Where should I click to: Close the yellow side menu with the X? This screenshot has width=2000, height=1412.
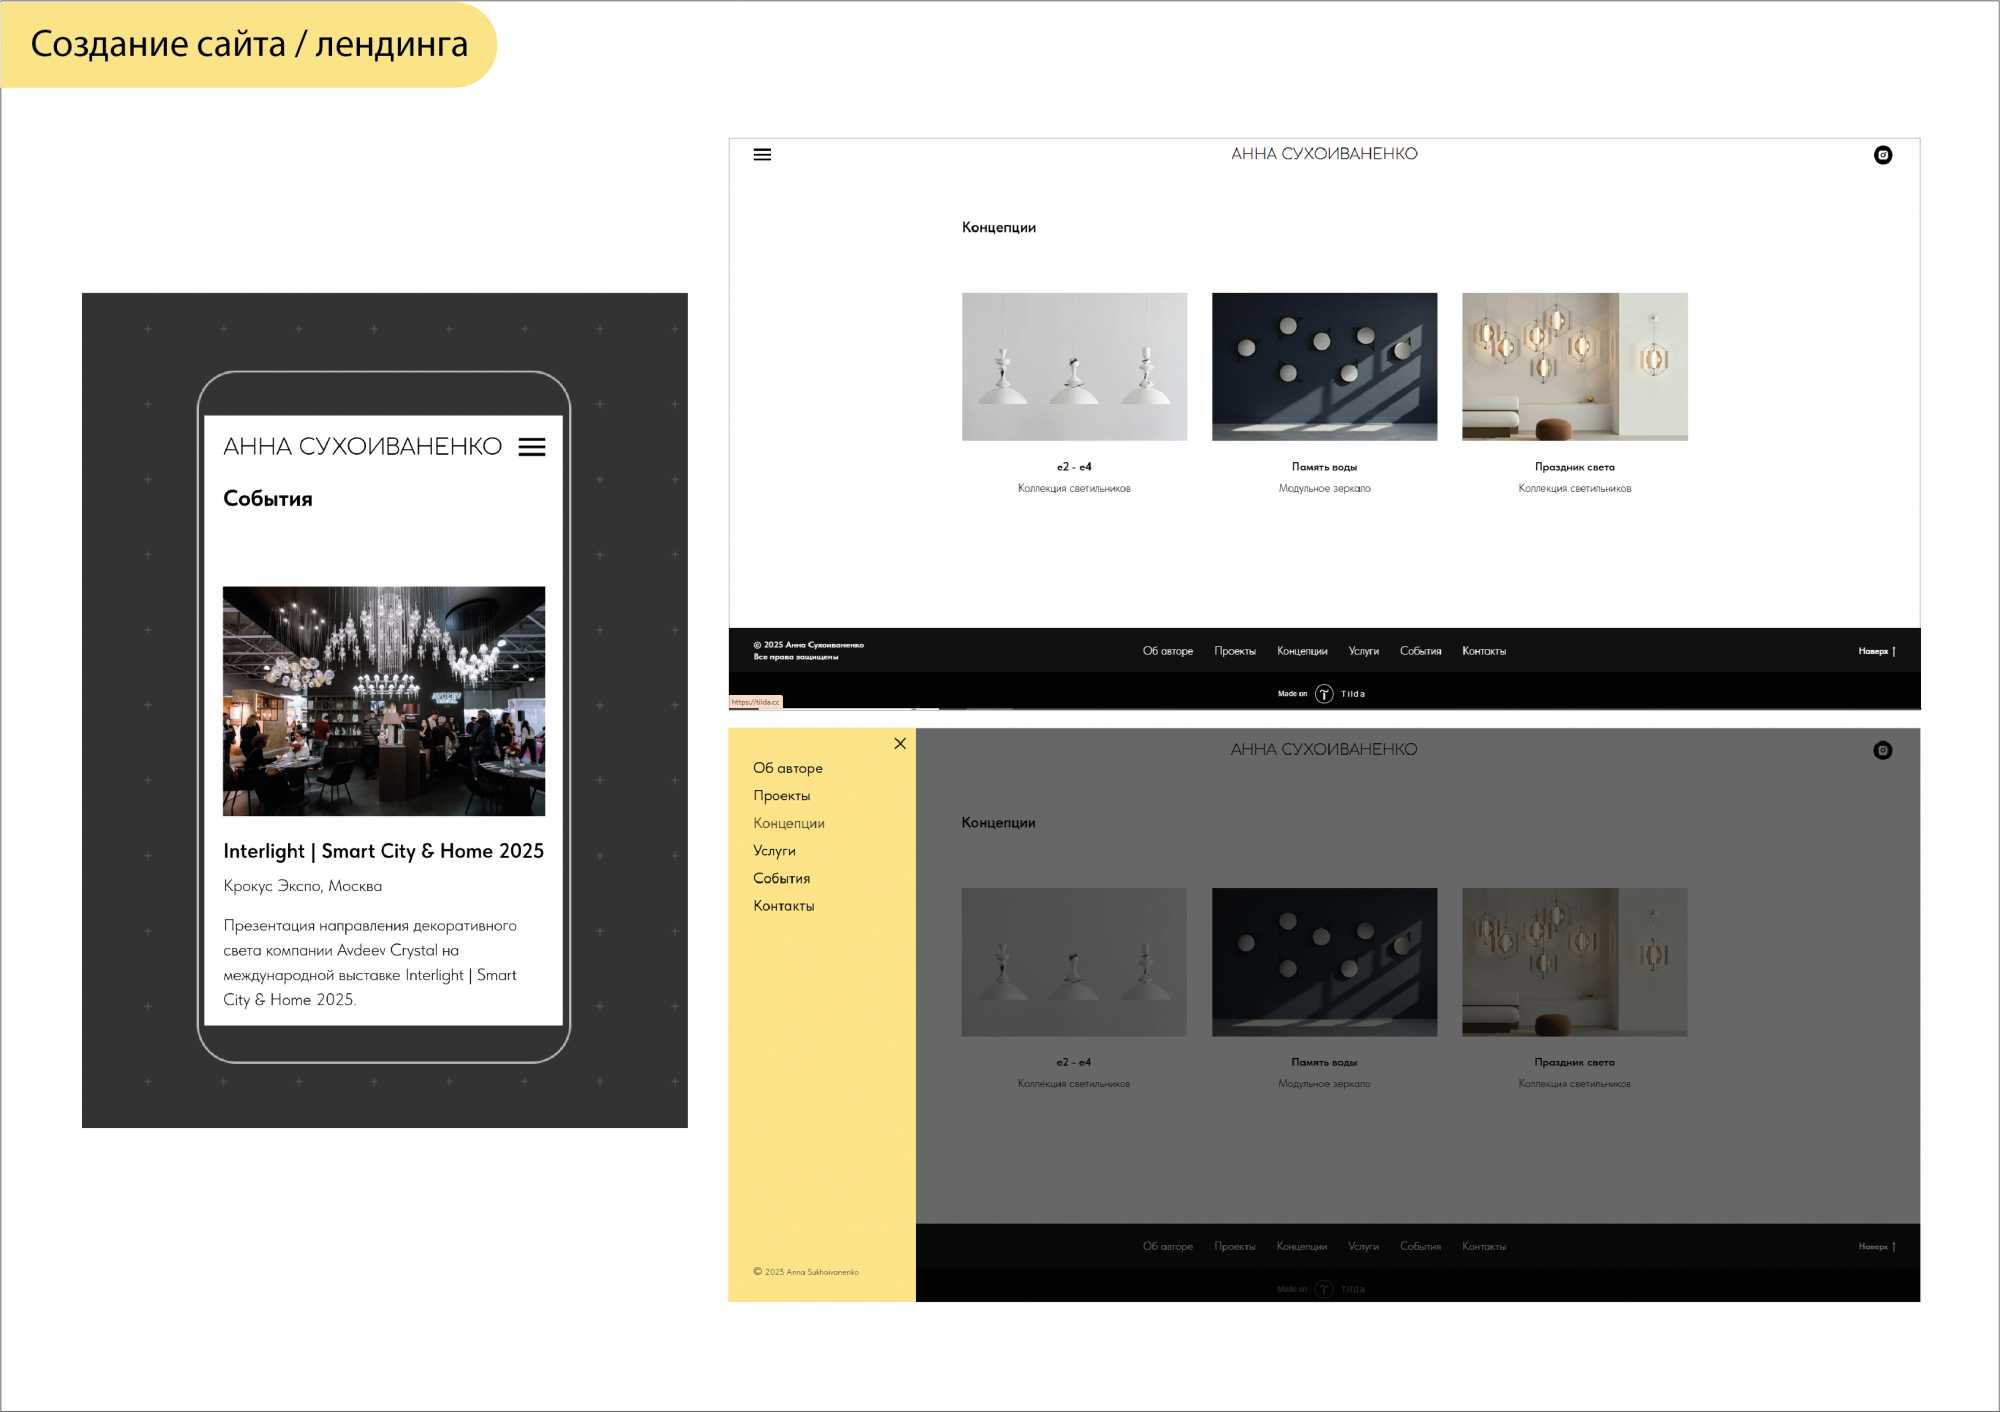tap(900, 743)
